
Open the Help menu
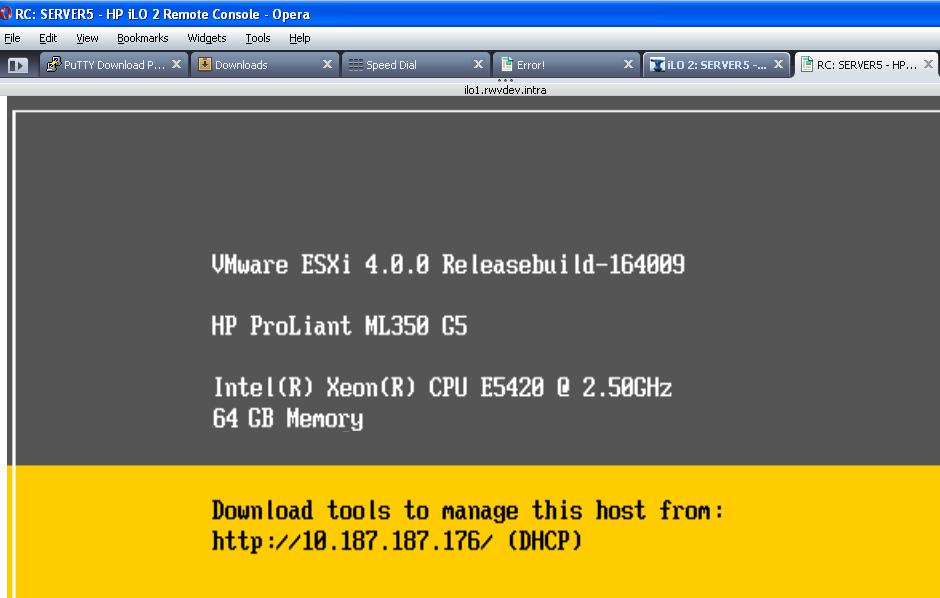300,38
